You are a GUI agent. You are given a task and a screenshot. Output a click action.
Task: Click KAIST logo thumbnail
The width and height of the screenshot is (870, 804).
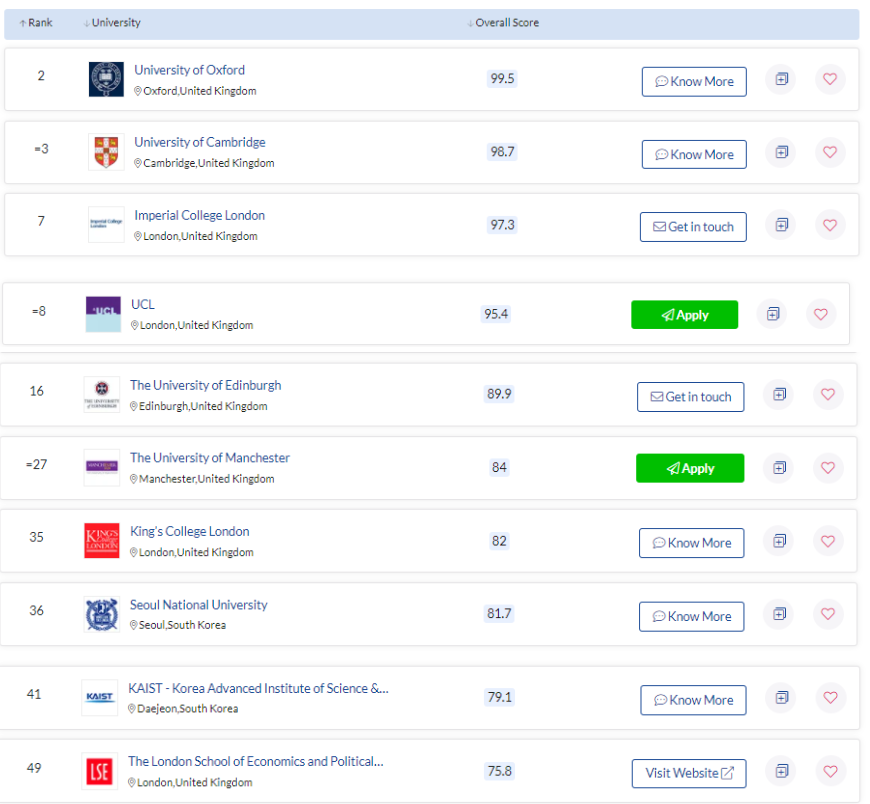tap(99, 697)
